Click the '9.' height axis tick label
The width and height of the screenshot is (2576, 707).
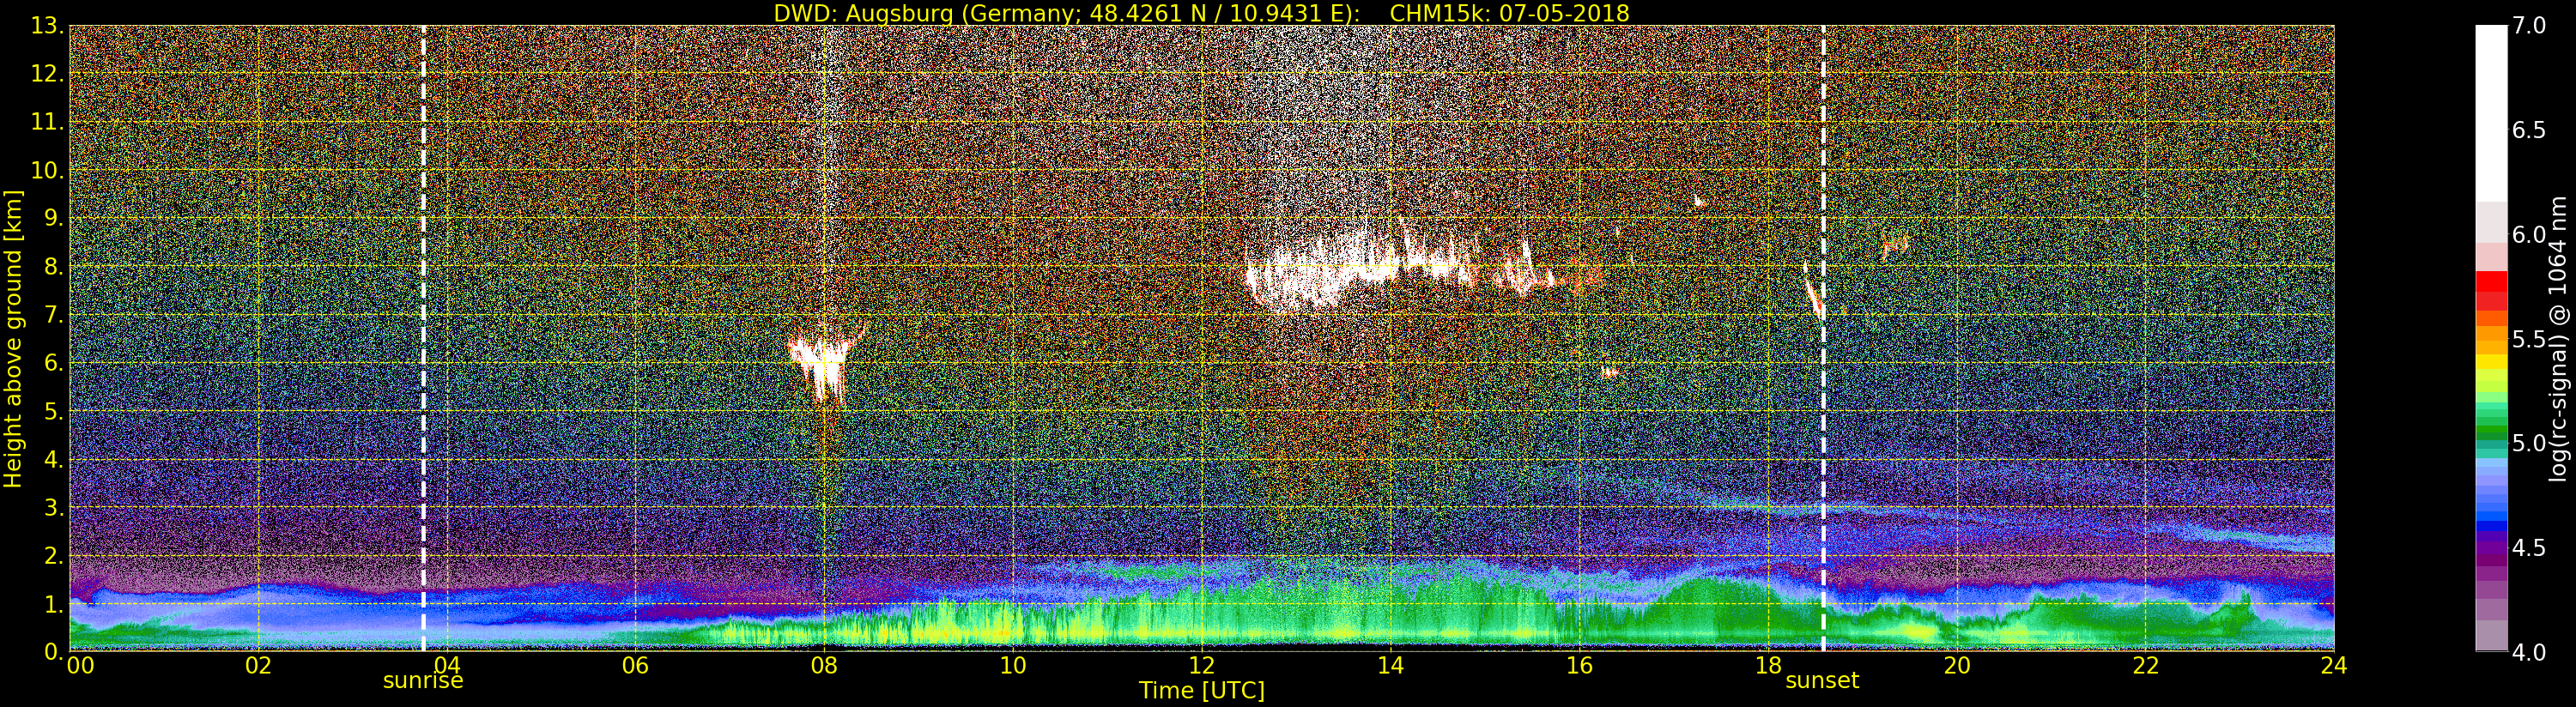point(54,218)
